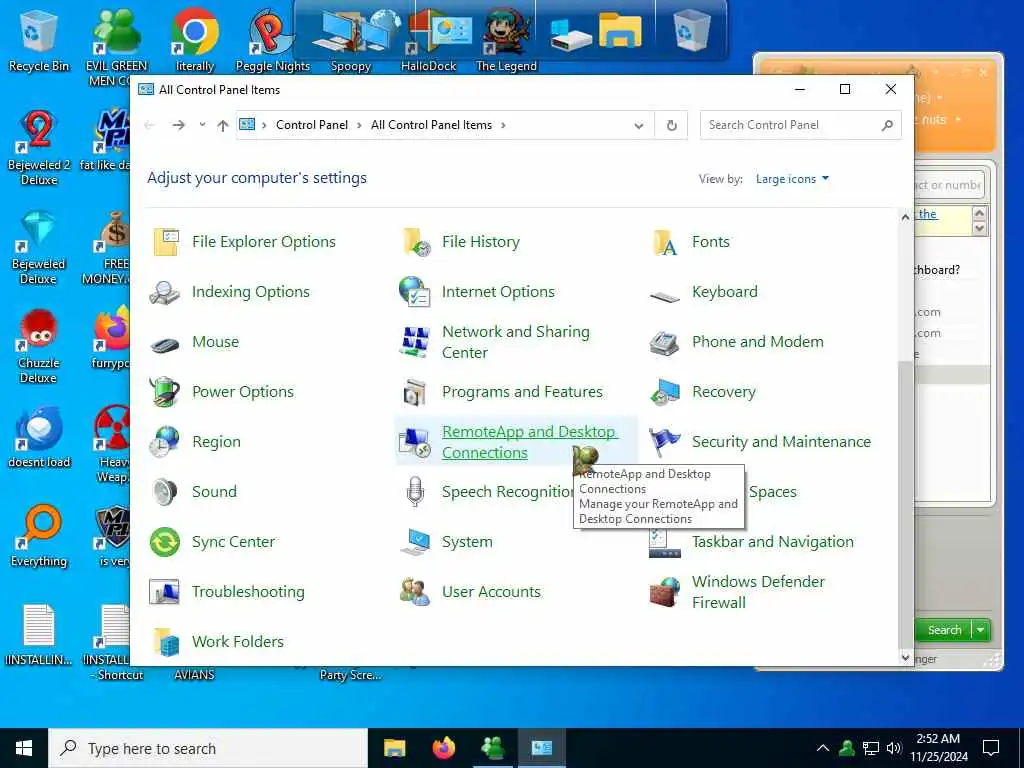The width and height of the screenshot is (1024, 768).
Task: Open Sync Center green icon
Action: point(165,542)
